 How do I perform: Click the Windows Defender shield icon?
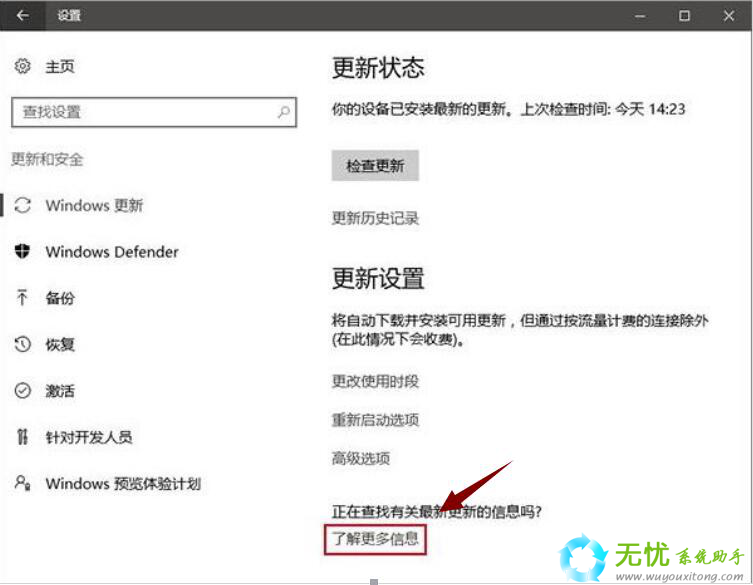[x=22, y=251]
